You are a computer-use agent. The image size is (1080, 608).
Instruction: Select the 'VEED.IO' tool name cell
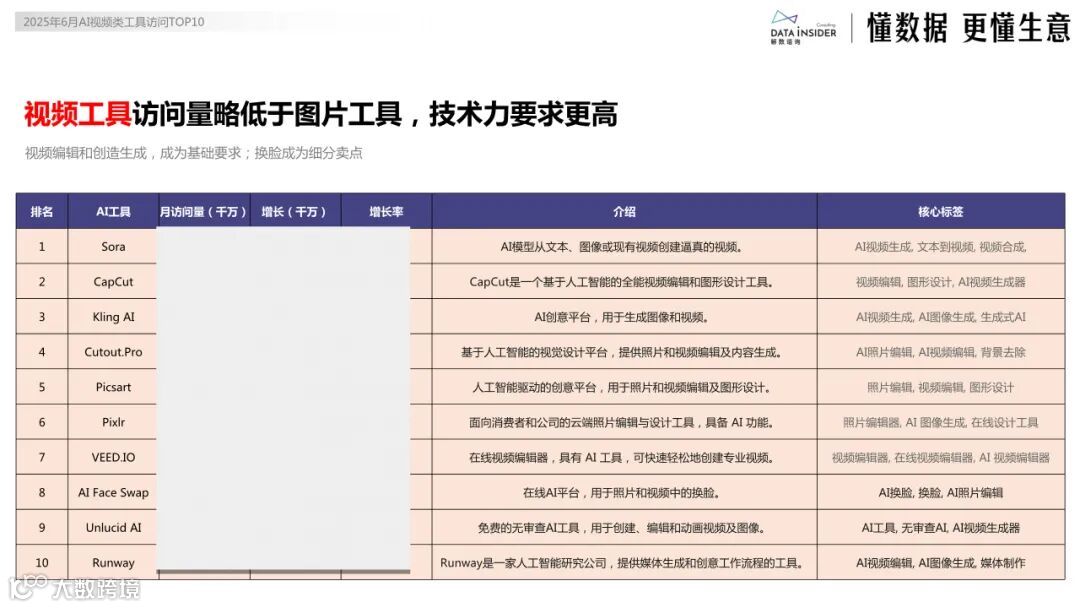[113, 457]
